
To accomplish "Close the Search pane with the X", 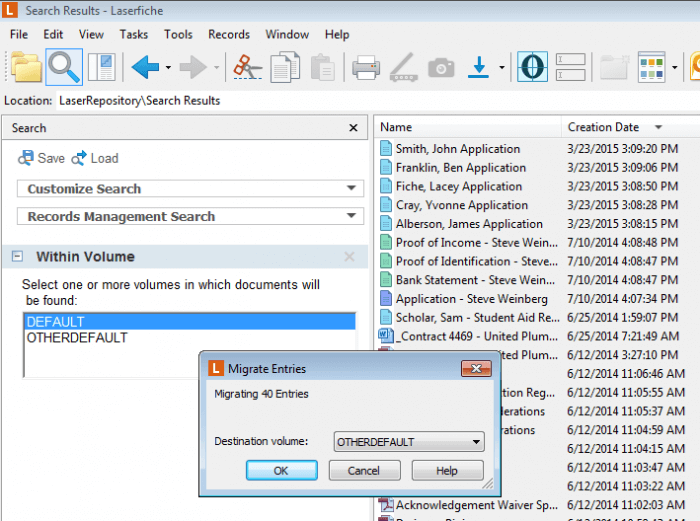I will coord(353,128).
